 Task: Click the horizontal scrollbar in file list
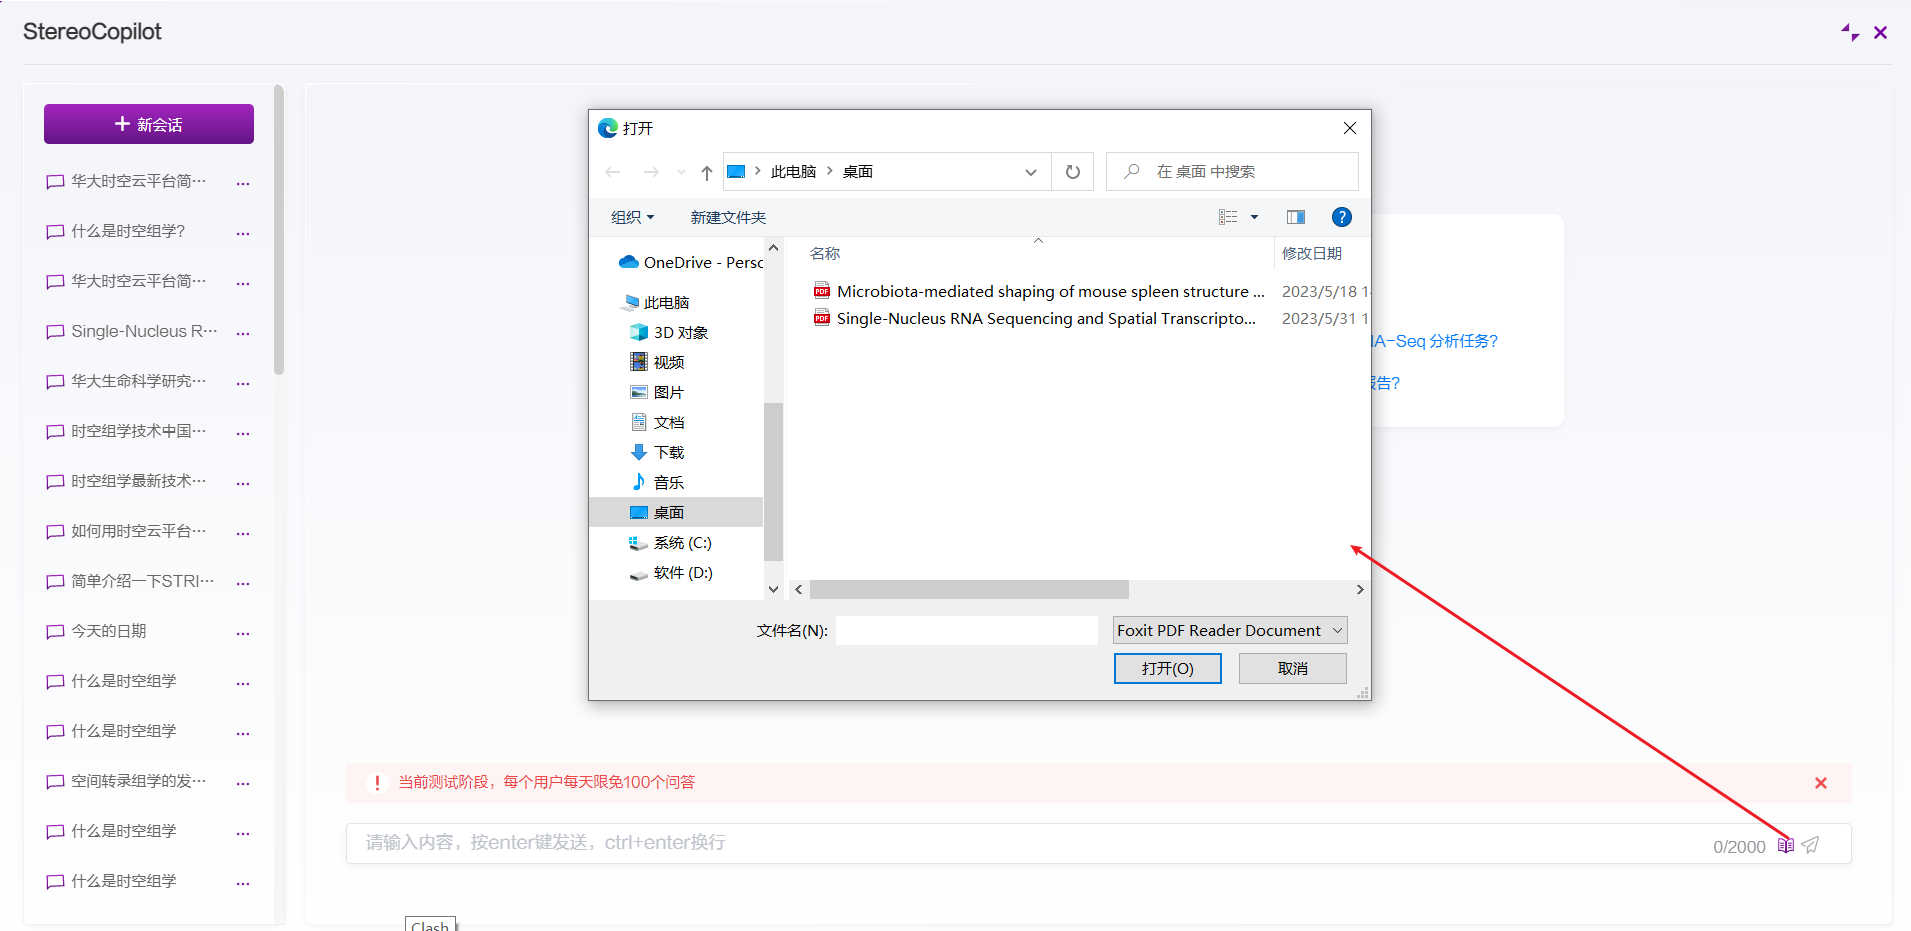[x=968, y=590]
